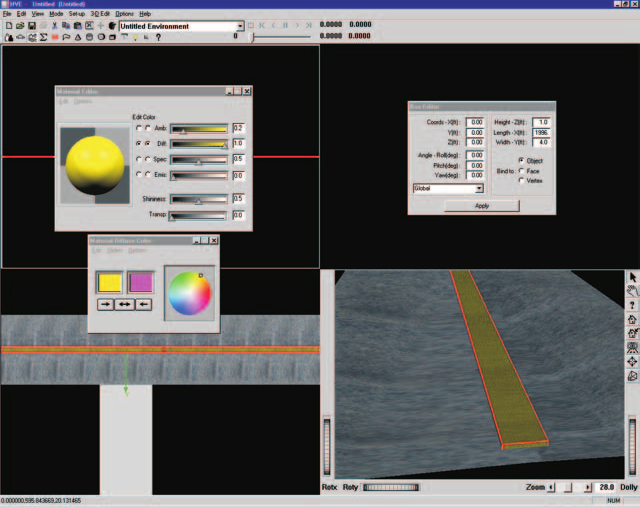Select the second Spec radio button
This screenshot has width=640, height=507.
tap(147, 159)
